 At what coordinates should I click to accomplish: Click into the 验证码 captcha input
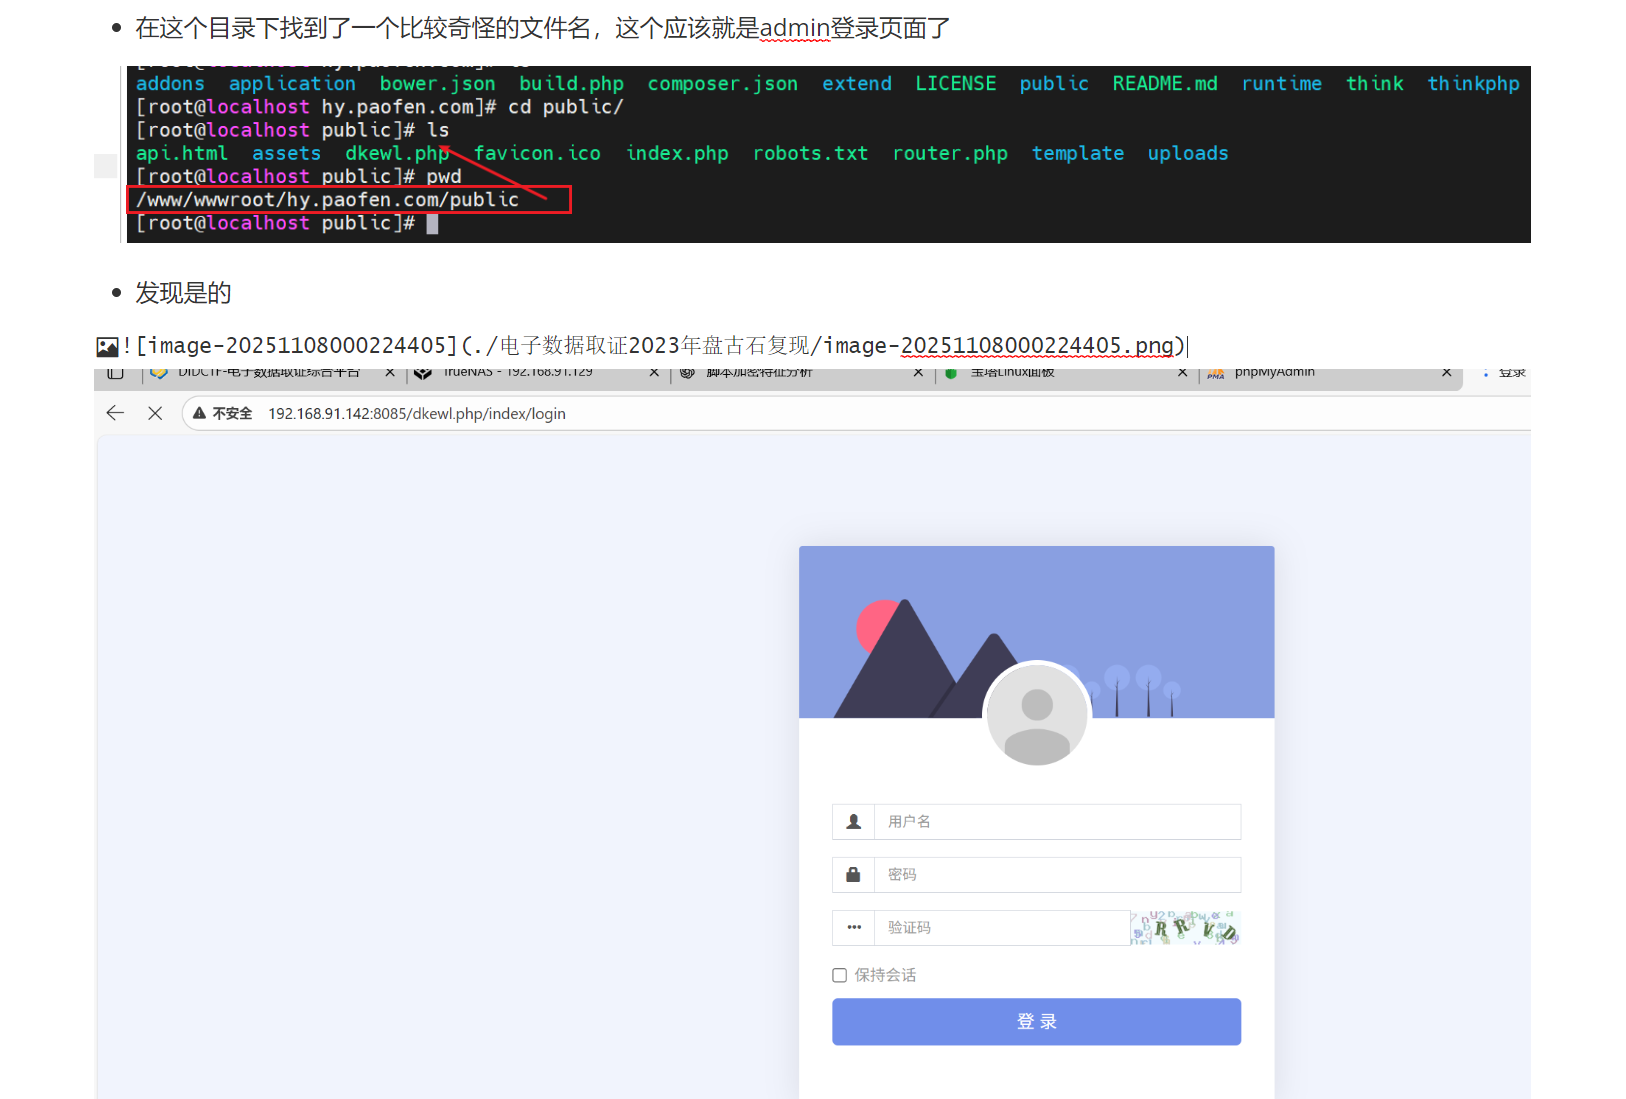pos(1000,928)
